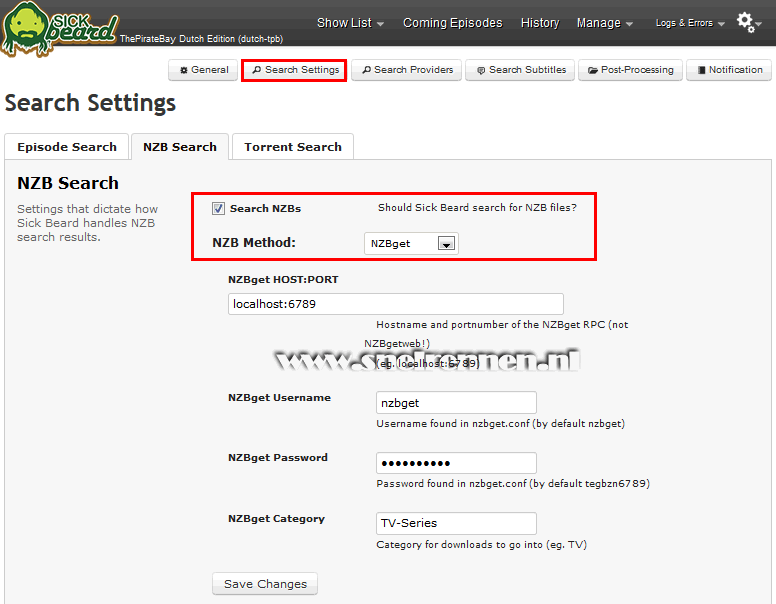Expand the Logs & Errors menu

690,23
